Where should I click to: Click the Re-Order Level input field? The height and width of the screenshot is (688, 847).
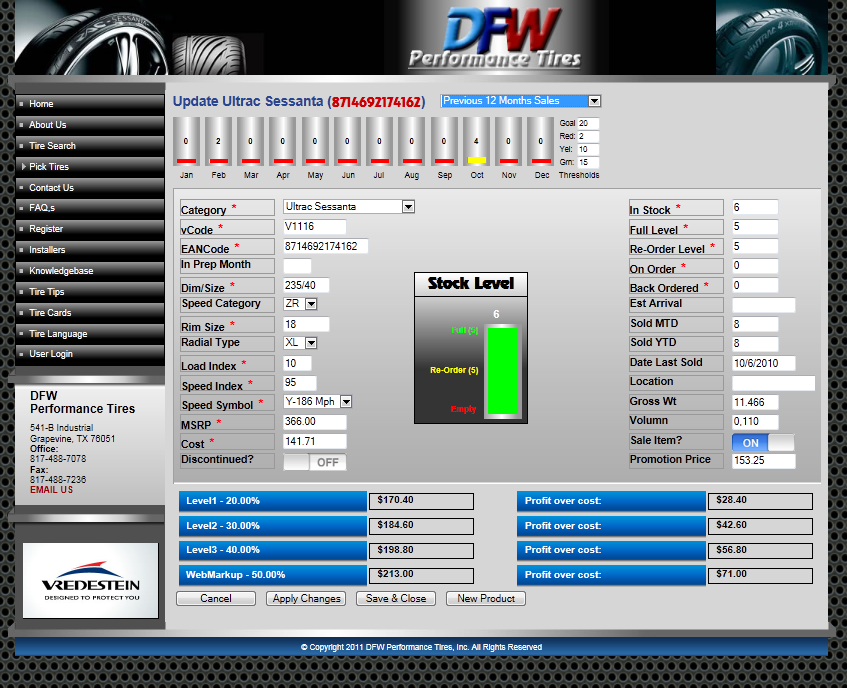pos(755,246)
